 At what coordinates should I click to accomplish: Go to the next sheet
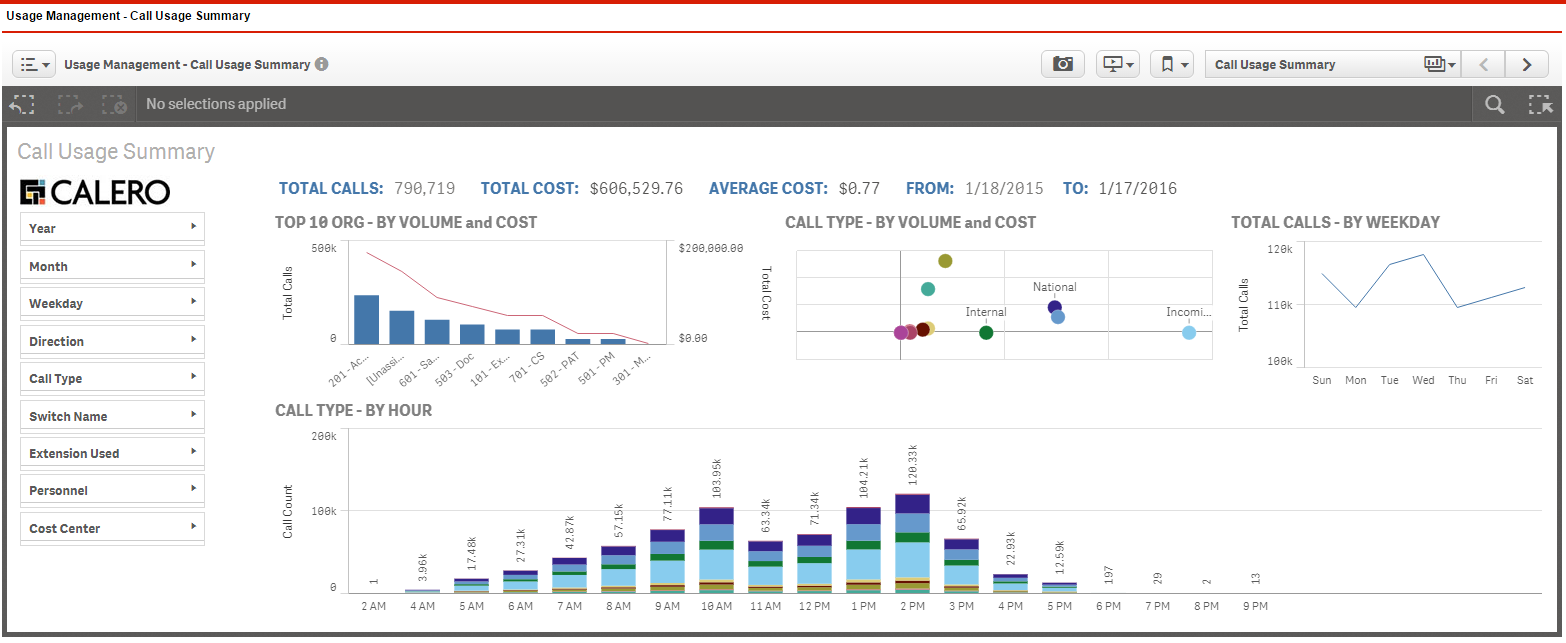[x=1527, y=64]
